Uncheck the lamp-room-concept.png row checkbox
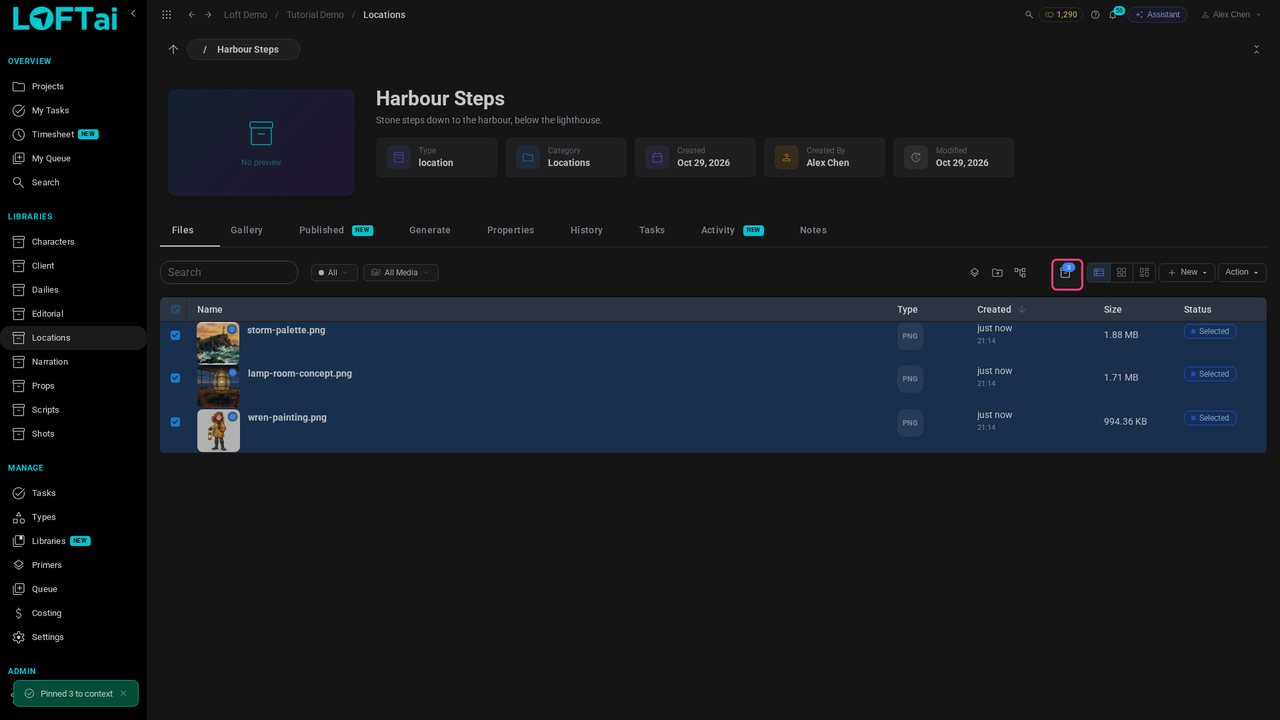 pos(175,378)
